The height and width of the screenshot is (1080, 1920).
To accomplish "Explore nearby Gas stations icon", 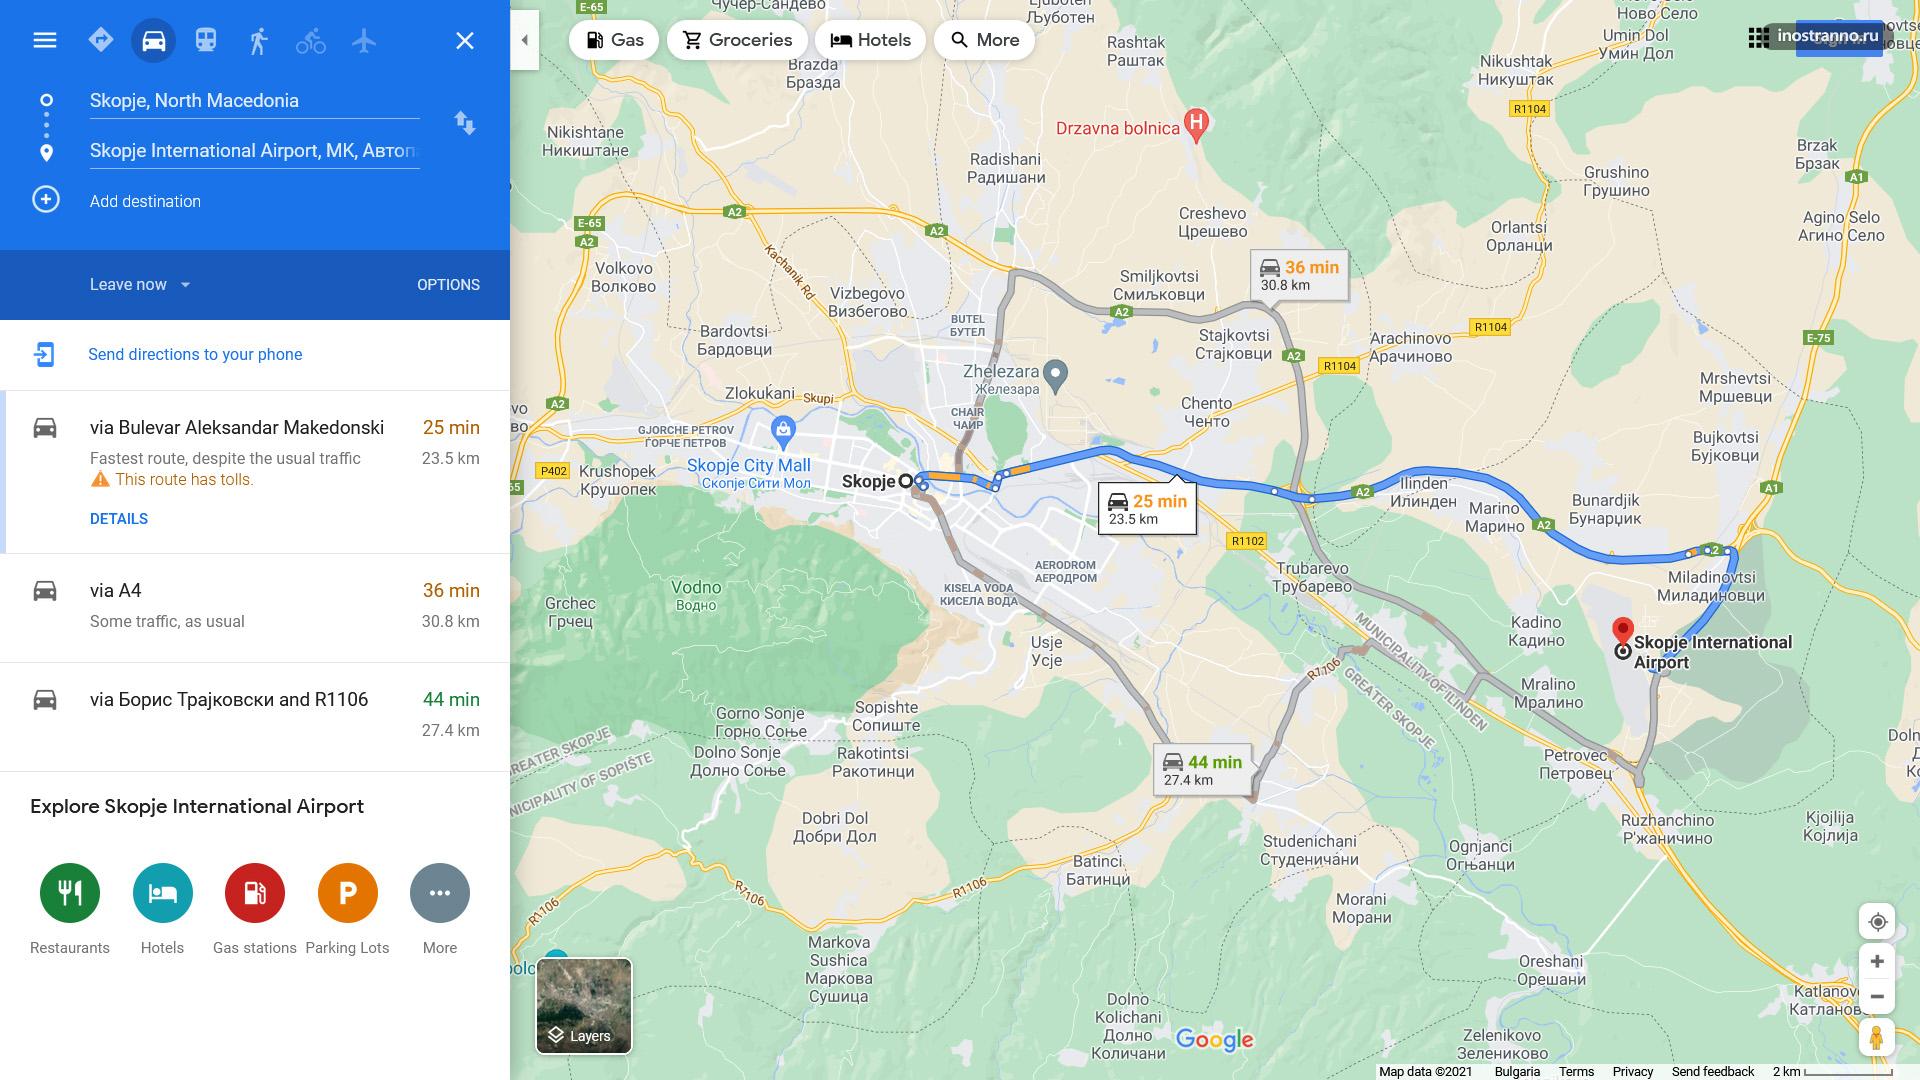I will [255, 893].
